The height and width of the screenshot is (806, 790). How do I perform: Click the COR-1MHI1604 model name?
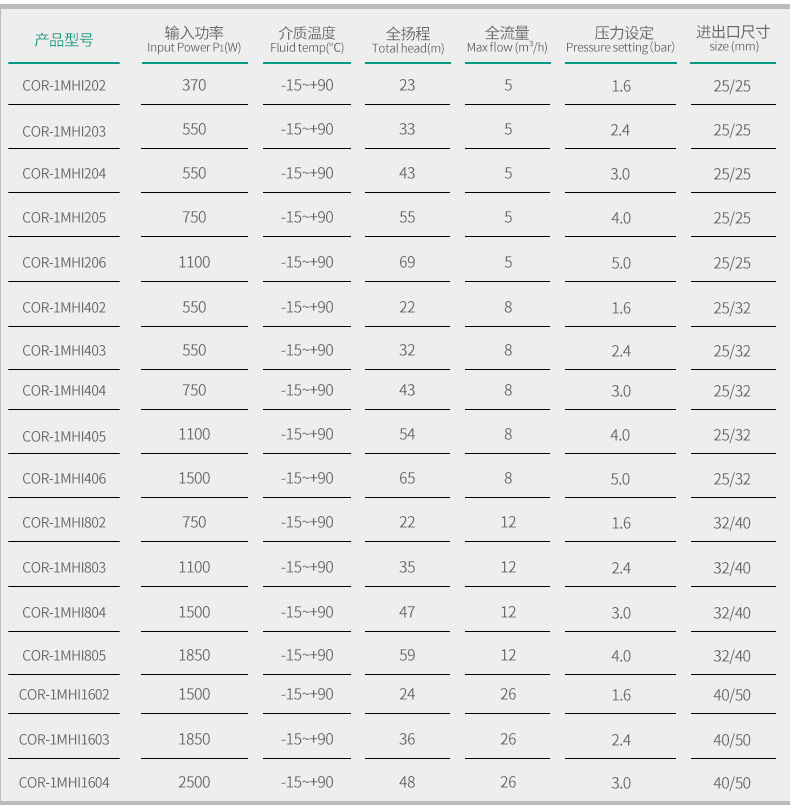(x=64, y=783)
